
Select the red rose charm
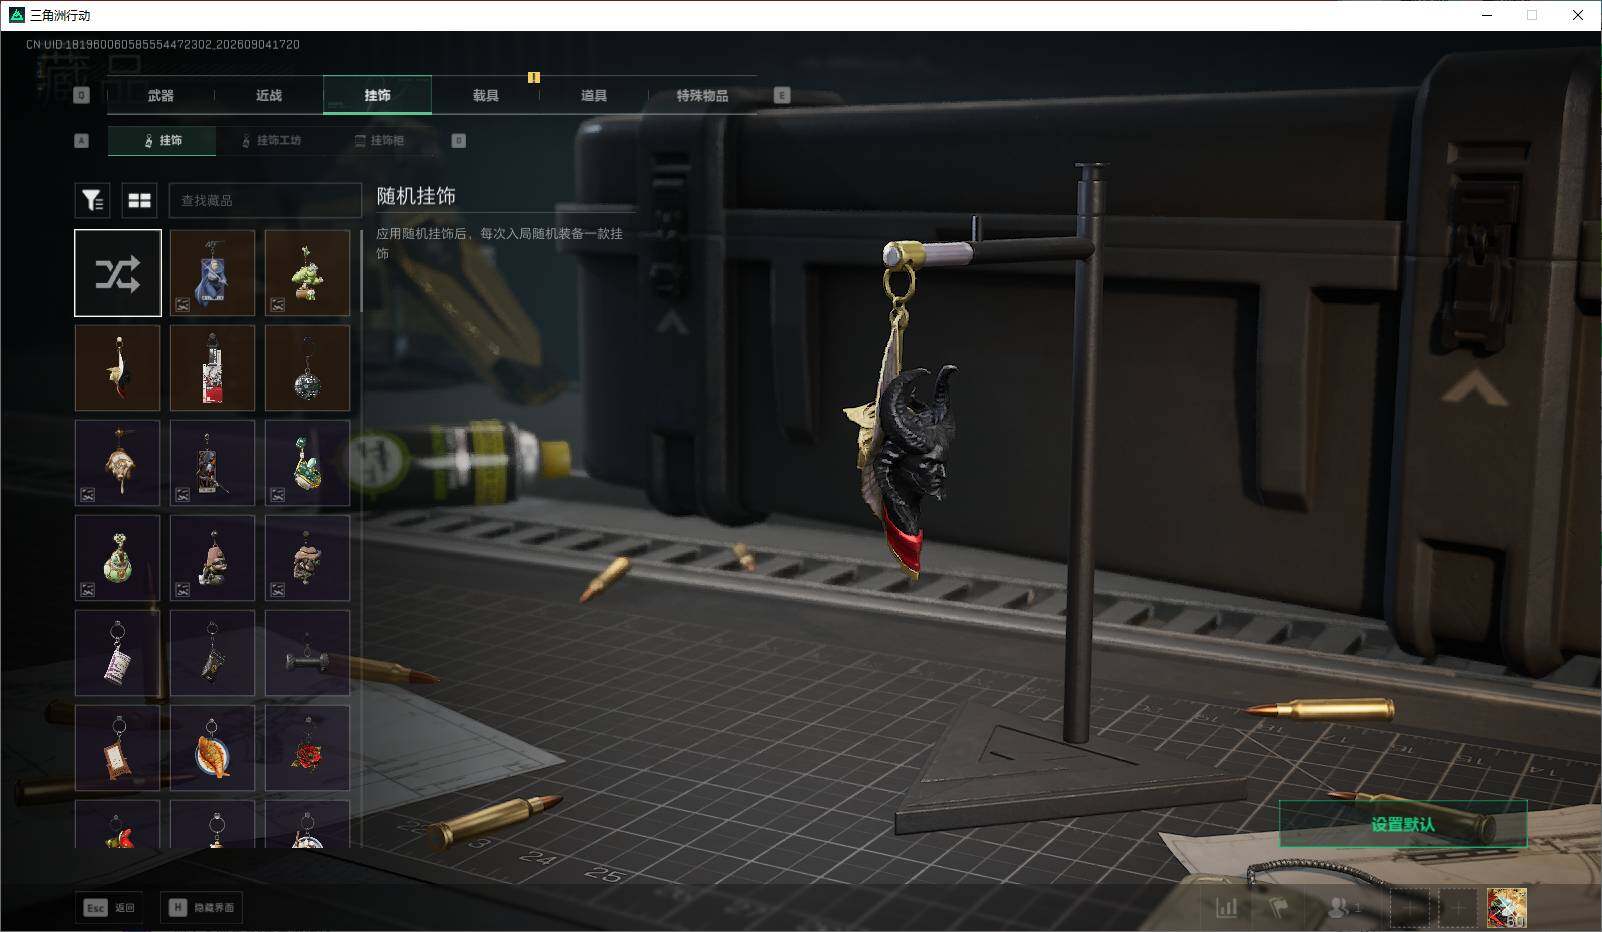point(307,748)
